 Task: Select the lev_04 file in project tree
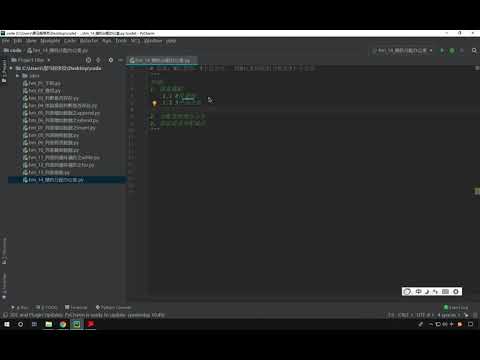pos(60,106)
